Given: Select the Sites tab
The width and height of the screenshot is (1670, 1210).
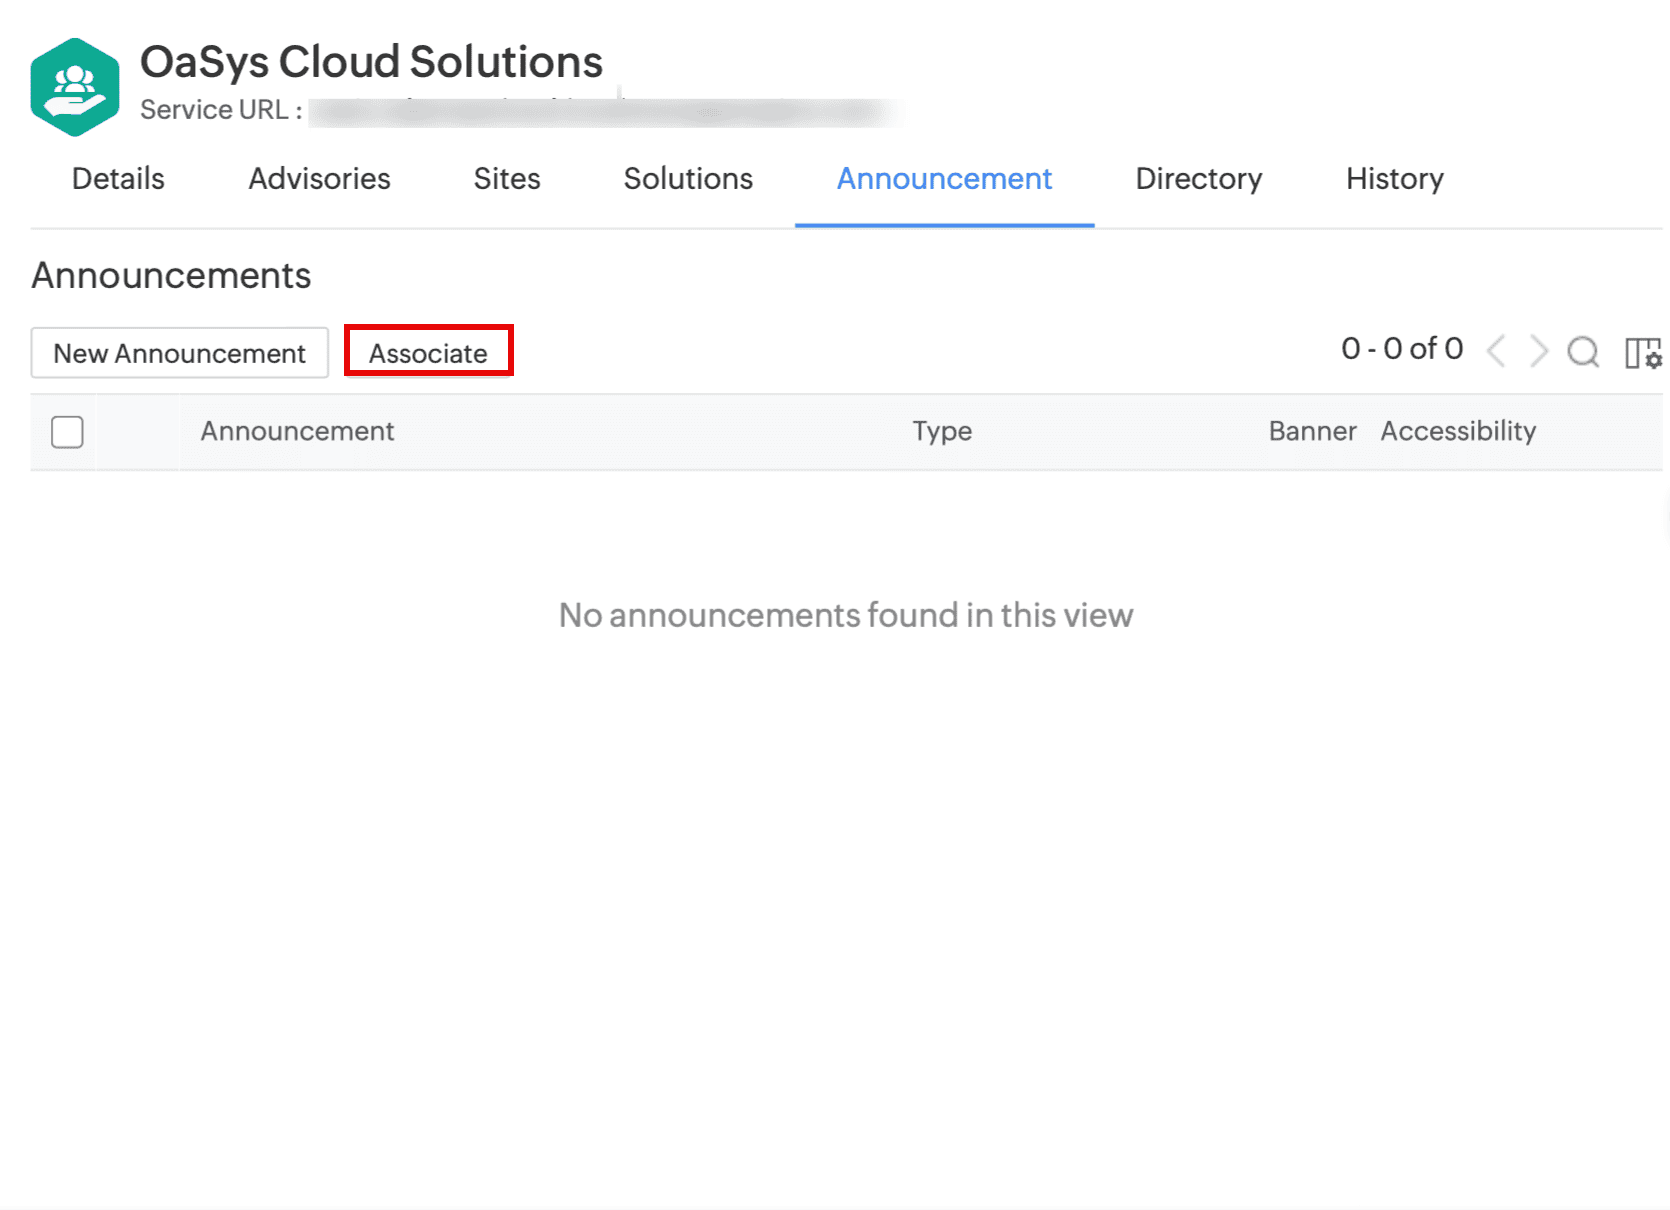Looking at the screenshot, I should 507,179.
